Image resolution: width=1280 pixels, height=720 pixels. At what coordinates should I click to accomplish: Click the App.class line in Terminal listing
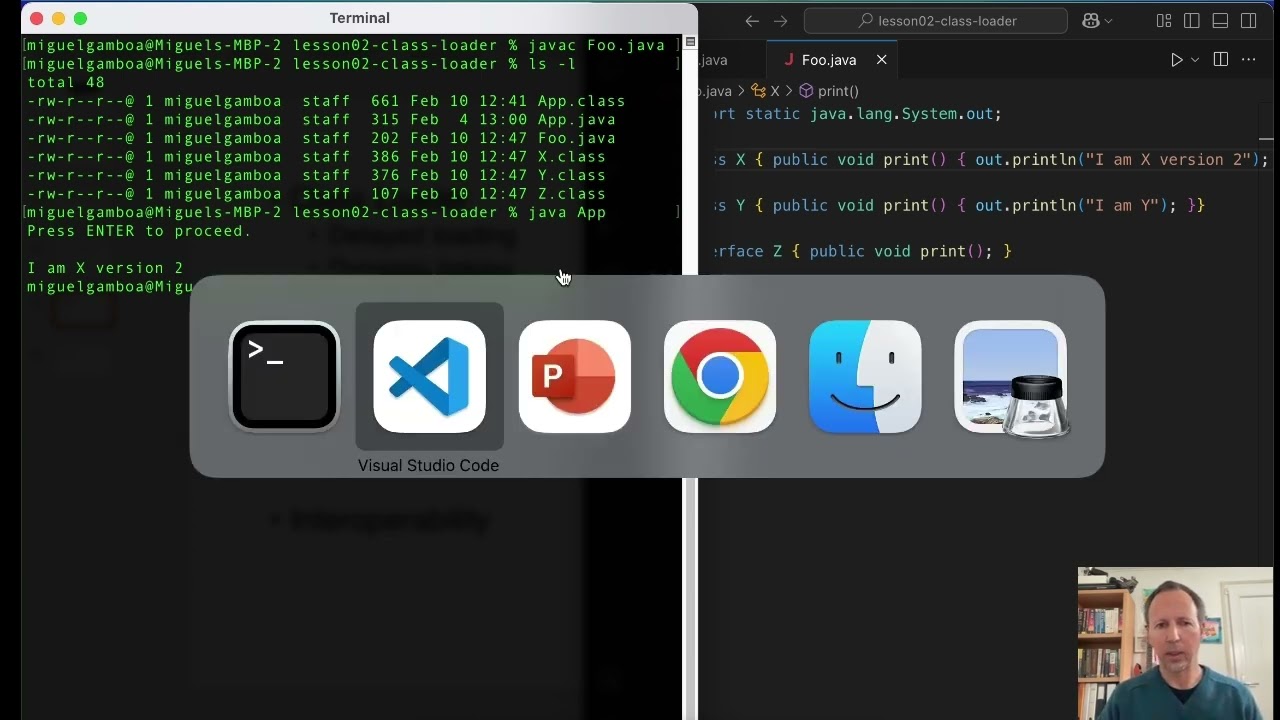point(326,101)
